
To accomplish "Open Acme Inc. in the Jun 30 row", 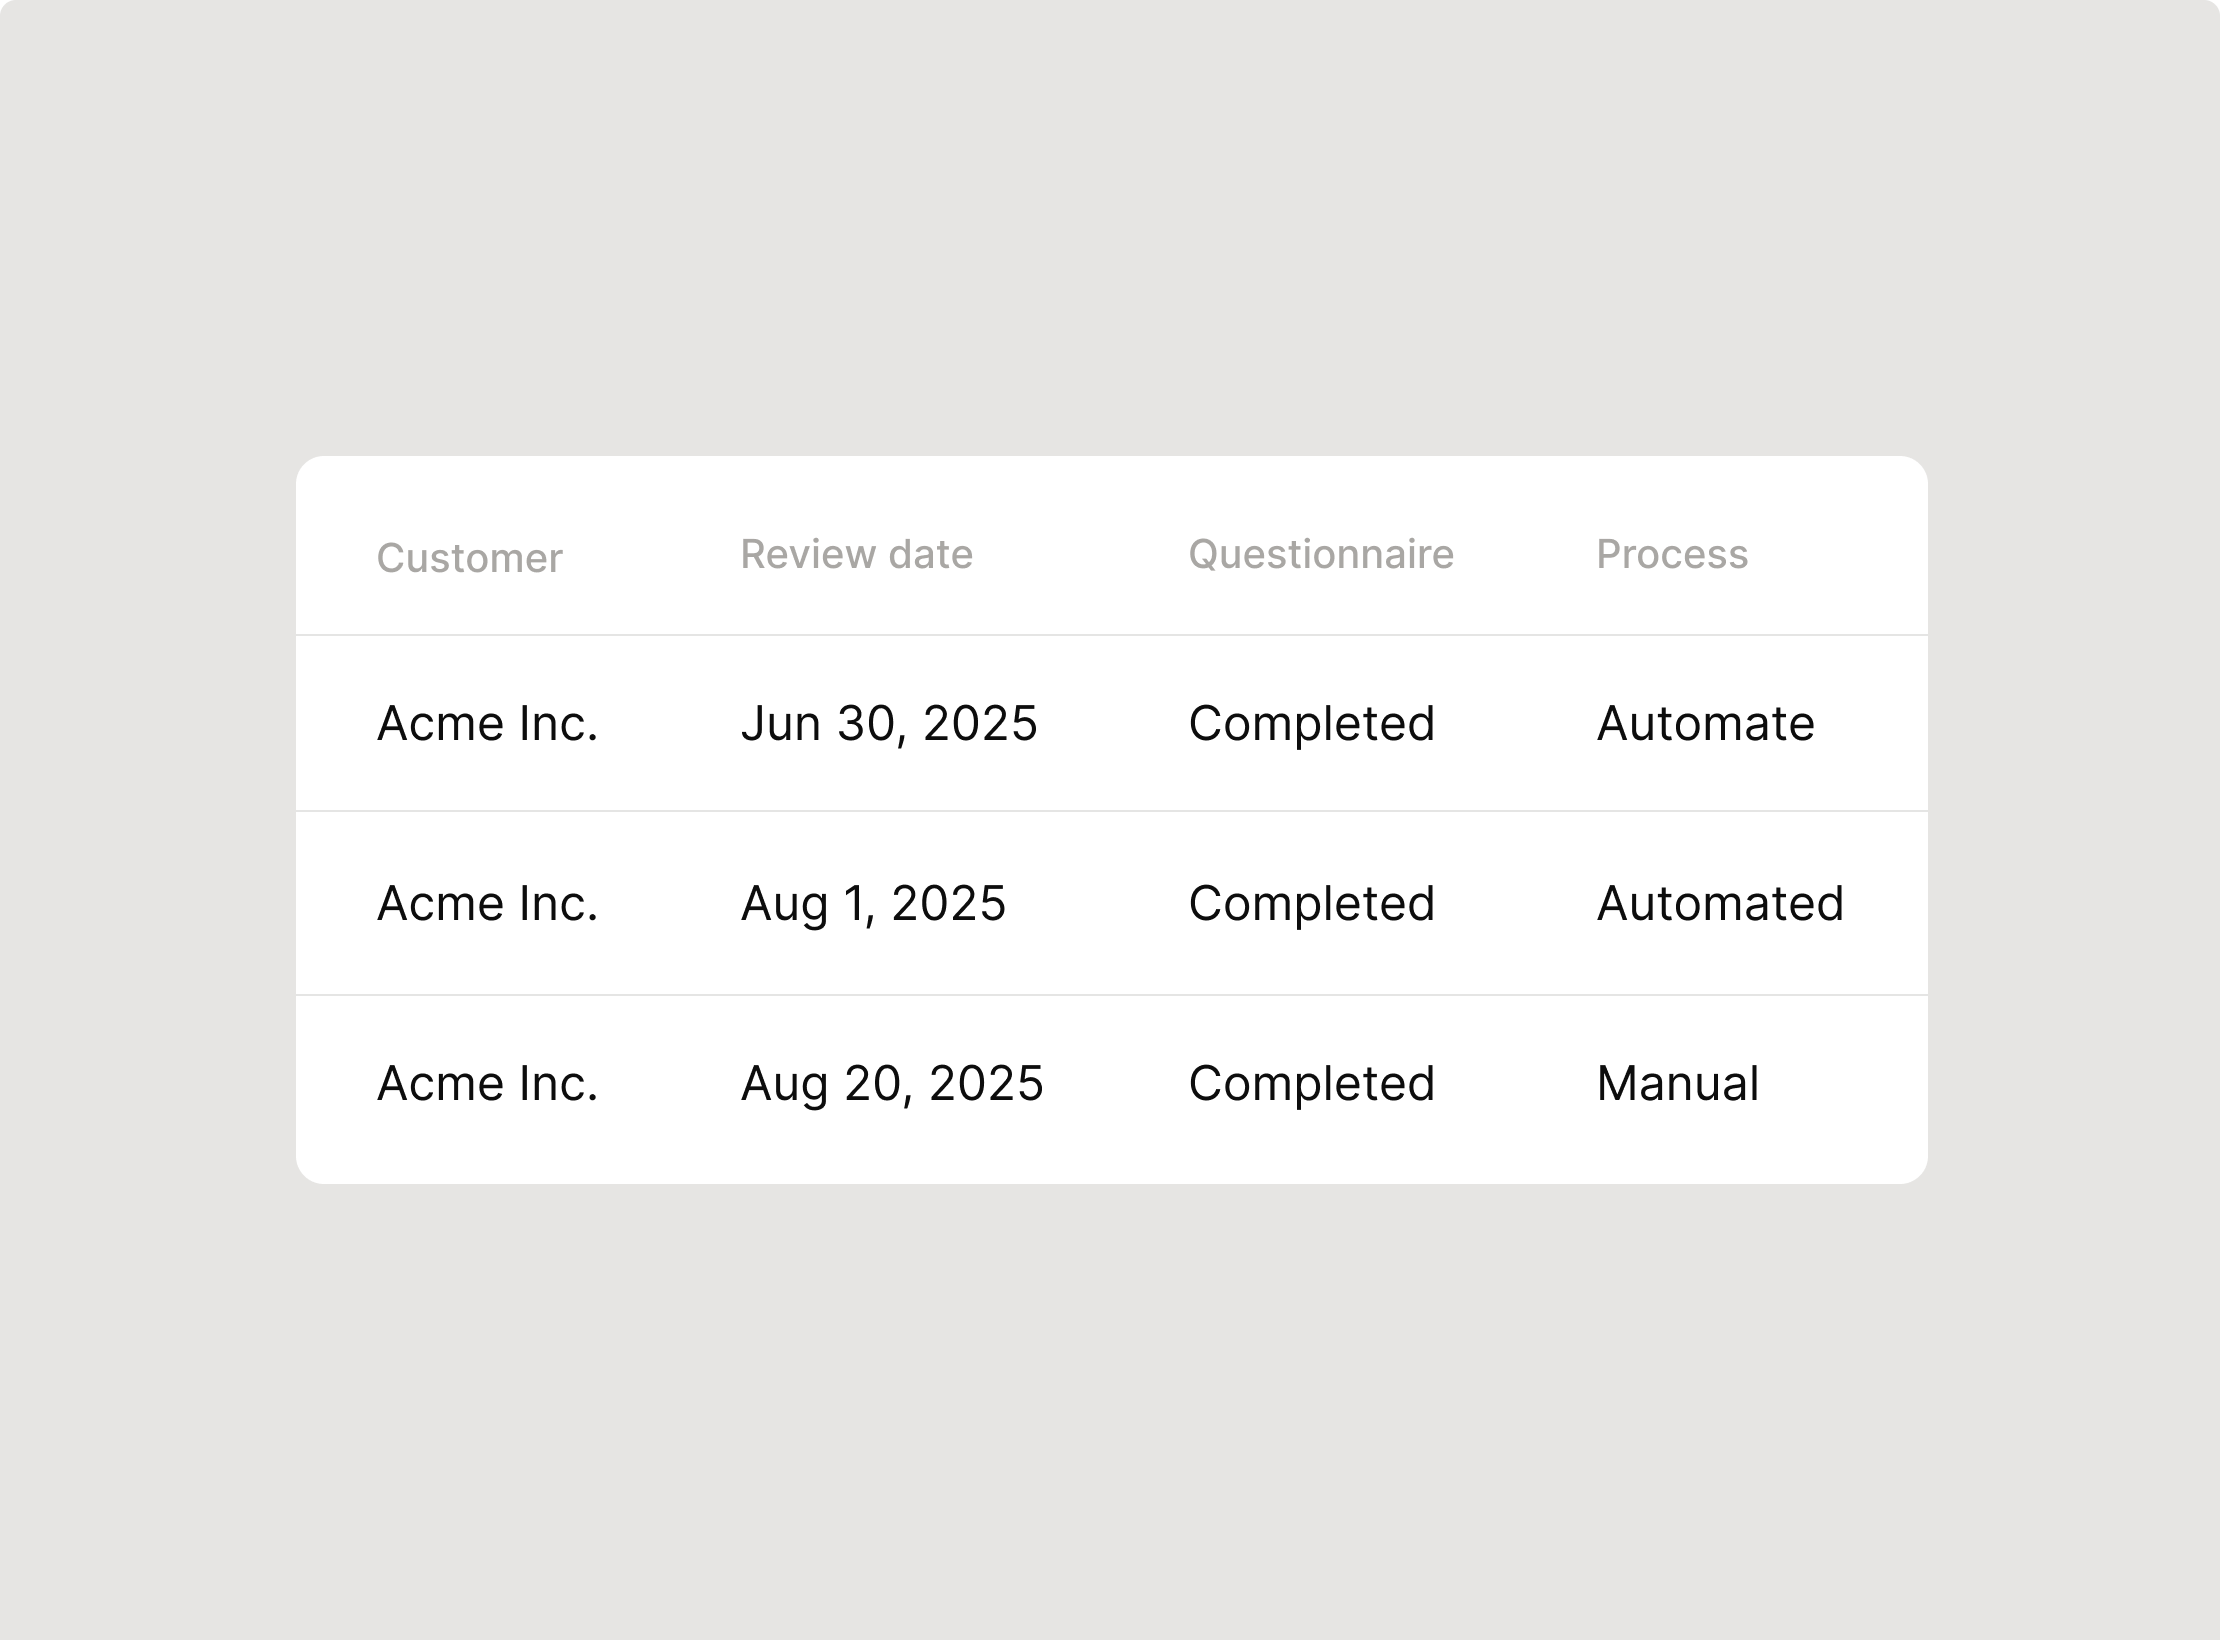I will tap(487, 723).
